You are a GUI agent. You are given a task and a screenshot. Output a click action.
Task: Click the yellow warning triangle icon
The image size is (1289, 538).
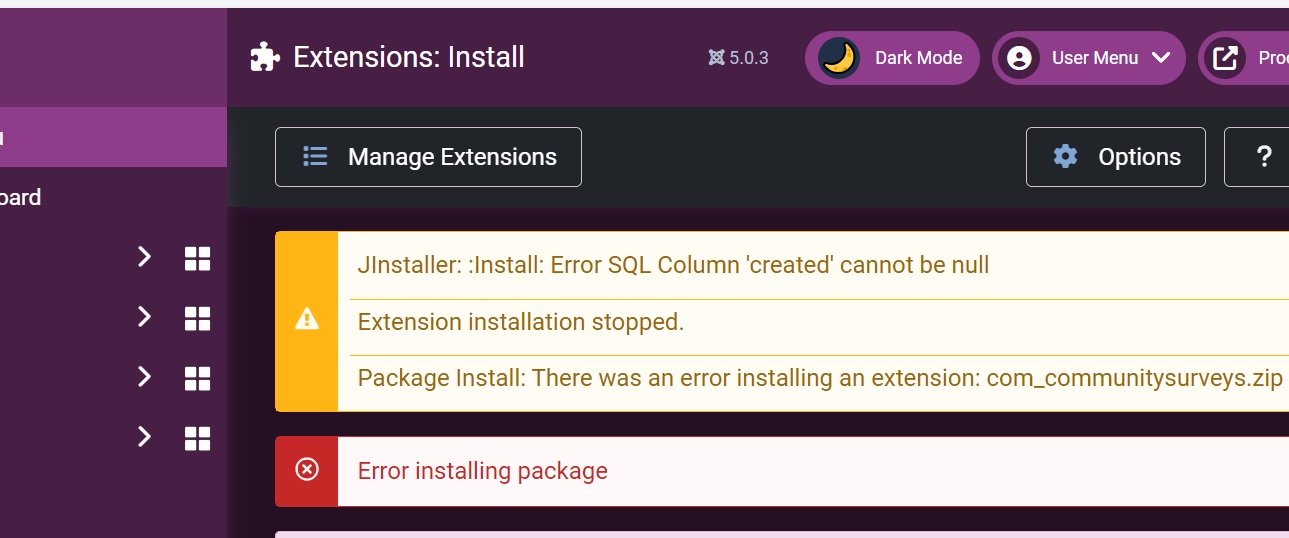[x=307, y=320]
